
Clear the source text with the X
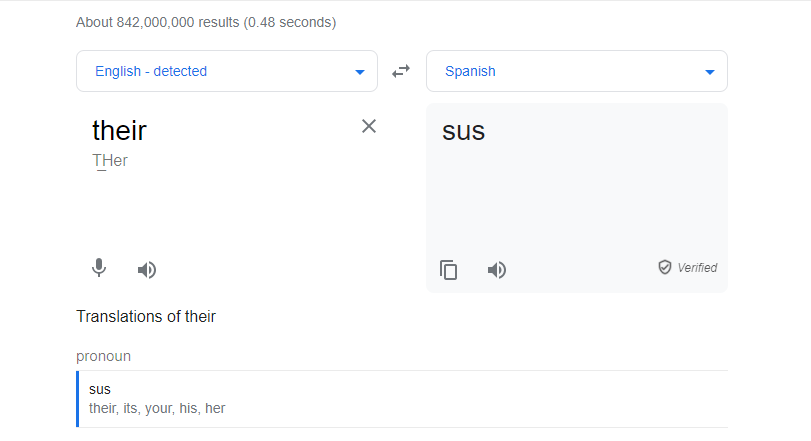(x=369, y=126)
